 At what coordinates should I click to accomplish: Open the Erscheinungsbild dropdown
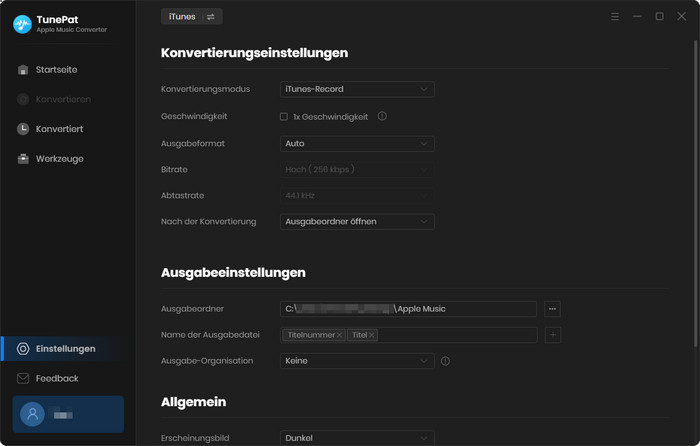pyautogui.click(x=357, y=438)
